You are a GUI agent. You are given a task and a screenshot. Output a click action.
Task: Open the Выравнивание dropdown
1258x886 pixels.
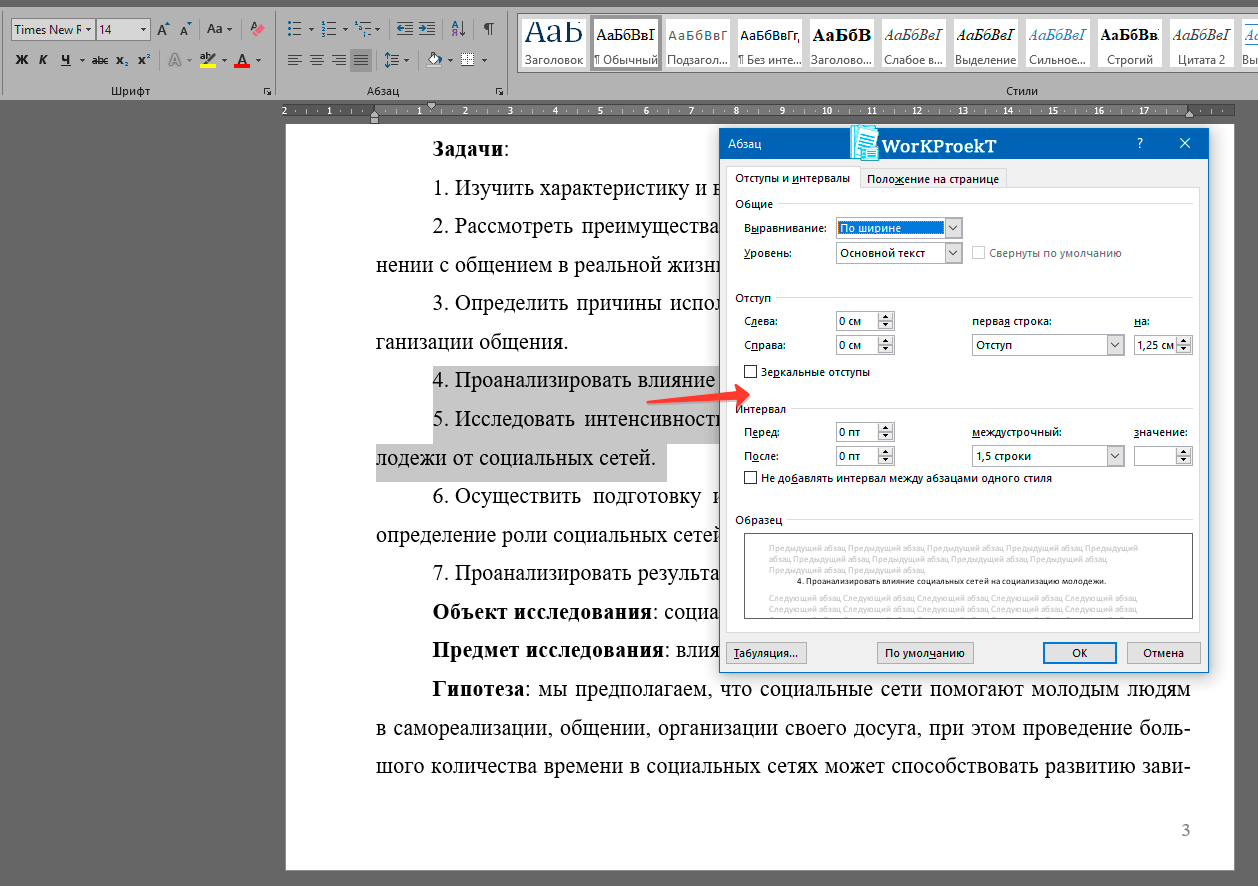pyautogui.click(x=953, y=227)
